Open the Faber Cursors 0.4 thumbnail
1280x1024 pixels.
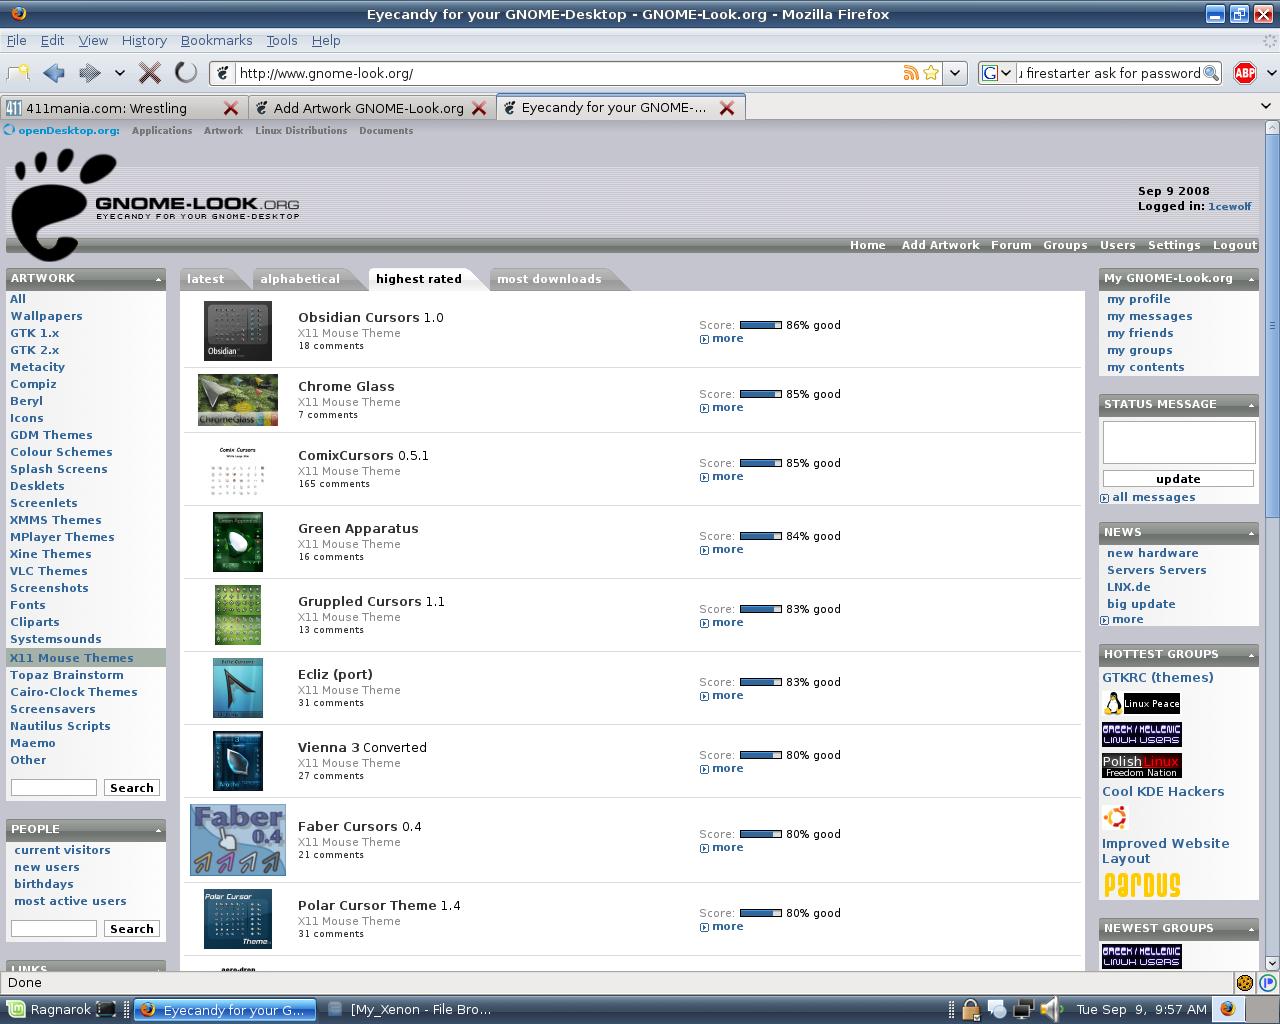click(x=238, y=840)
